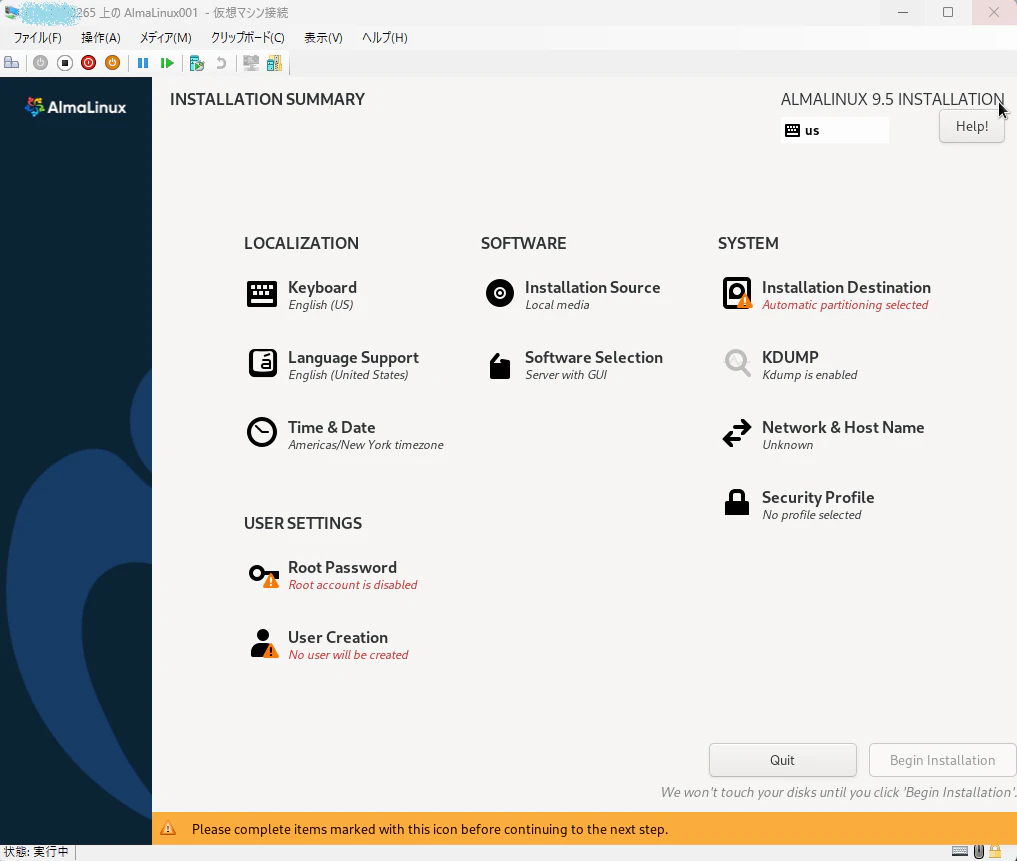
Task: Click the Network & Host Name arrows icon
Action: coord(737,433)
